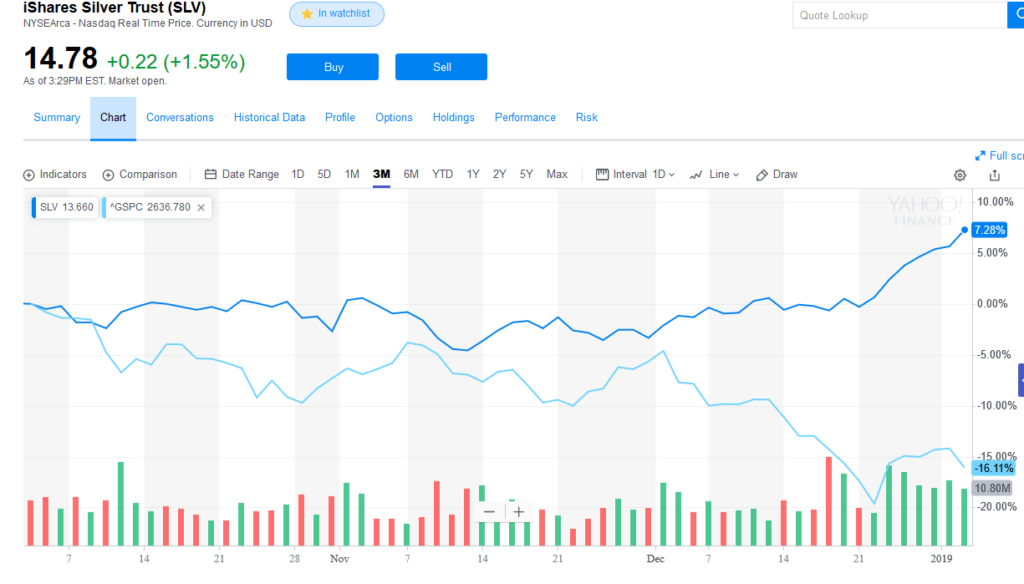This screenshot has width=1024, height=584.
Task: Expand the Interval 1D dropdown
Action: [x=636, y=174]
